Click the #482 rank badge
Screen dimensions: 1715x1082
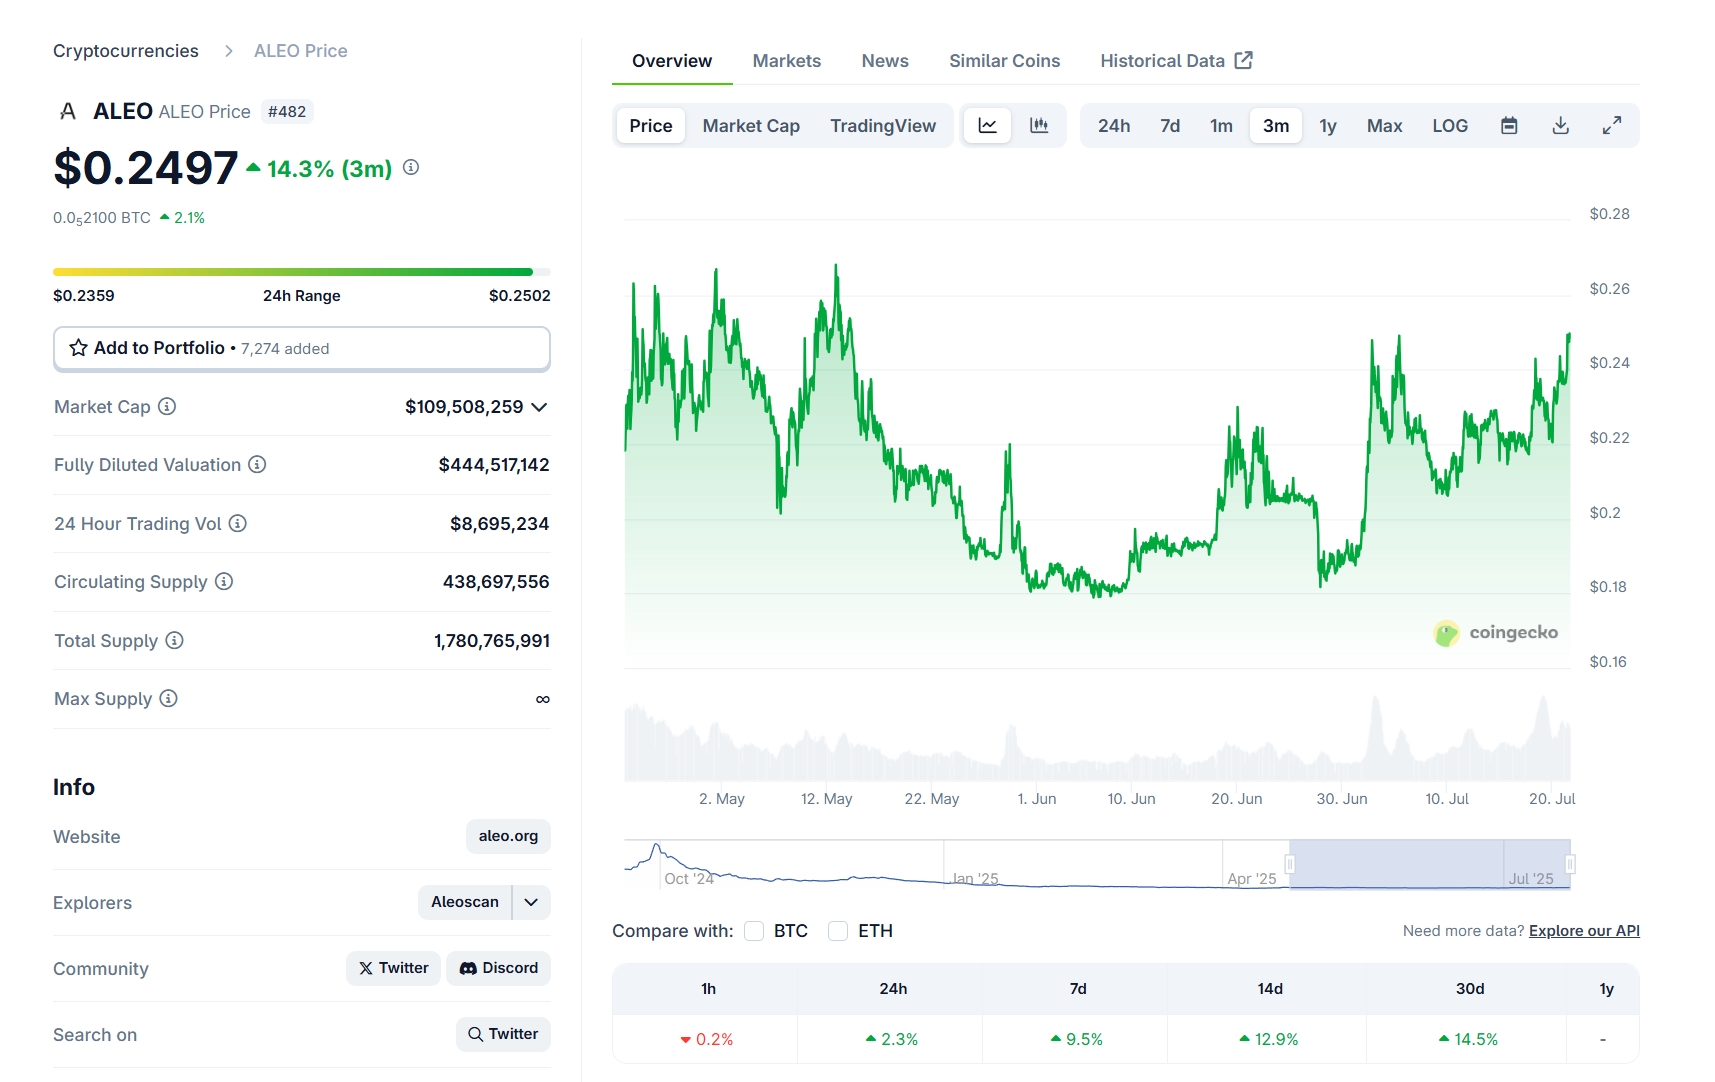click(x=287, y=112)
